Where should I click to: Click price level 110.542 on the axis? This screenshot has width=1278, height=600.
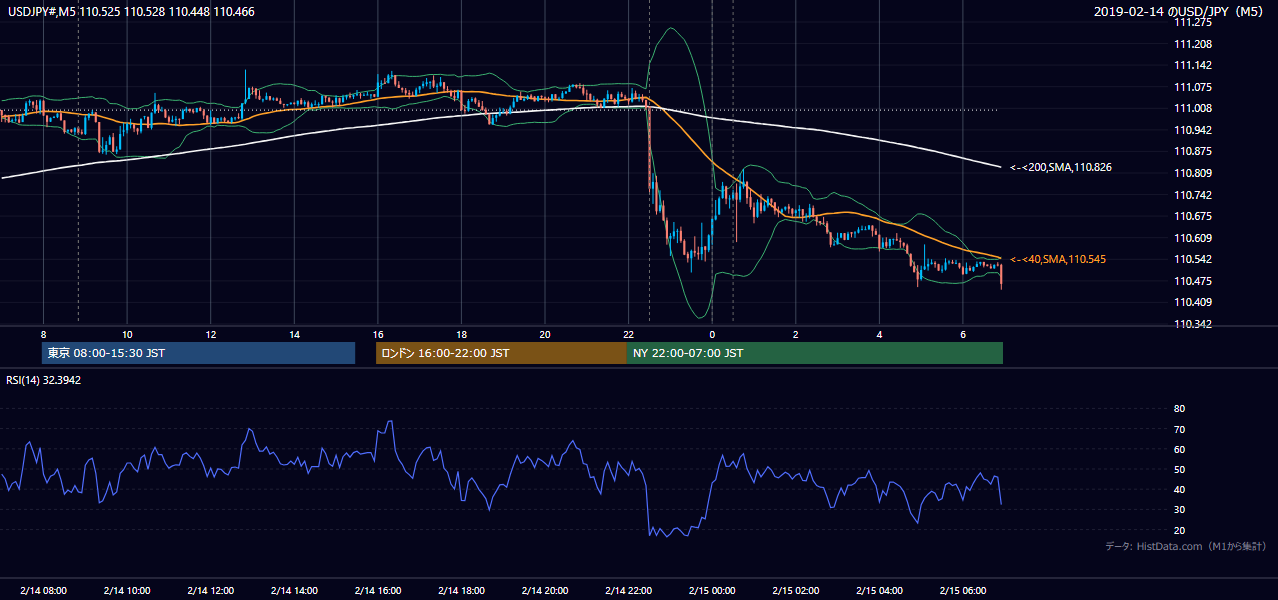point(1192,259)
